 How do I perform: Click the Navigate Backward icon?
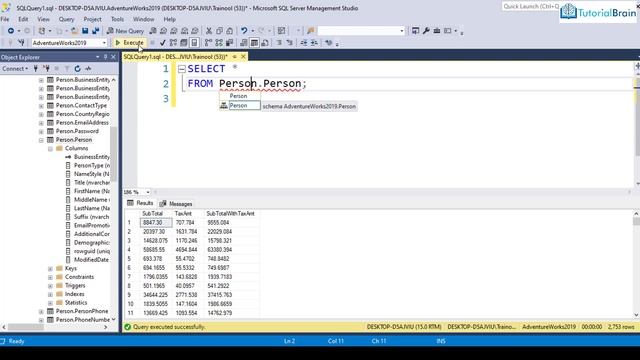tap(11, 31)
